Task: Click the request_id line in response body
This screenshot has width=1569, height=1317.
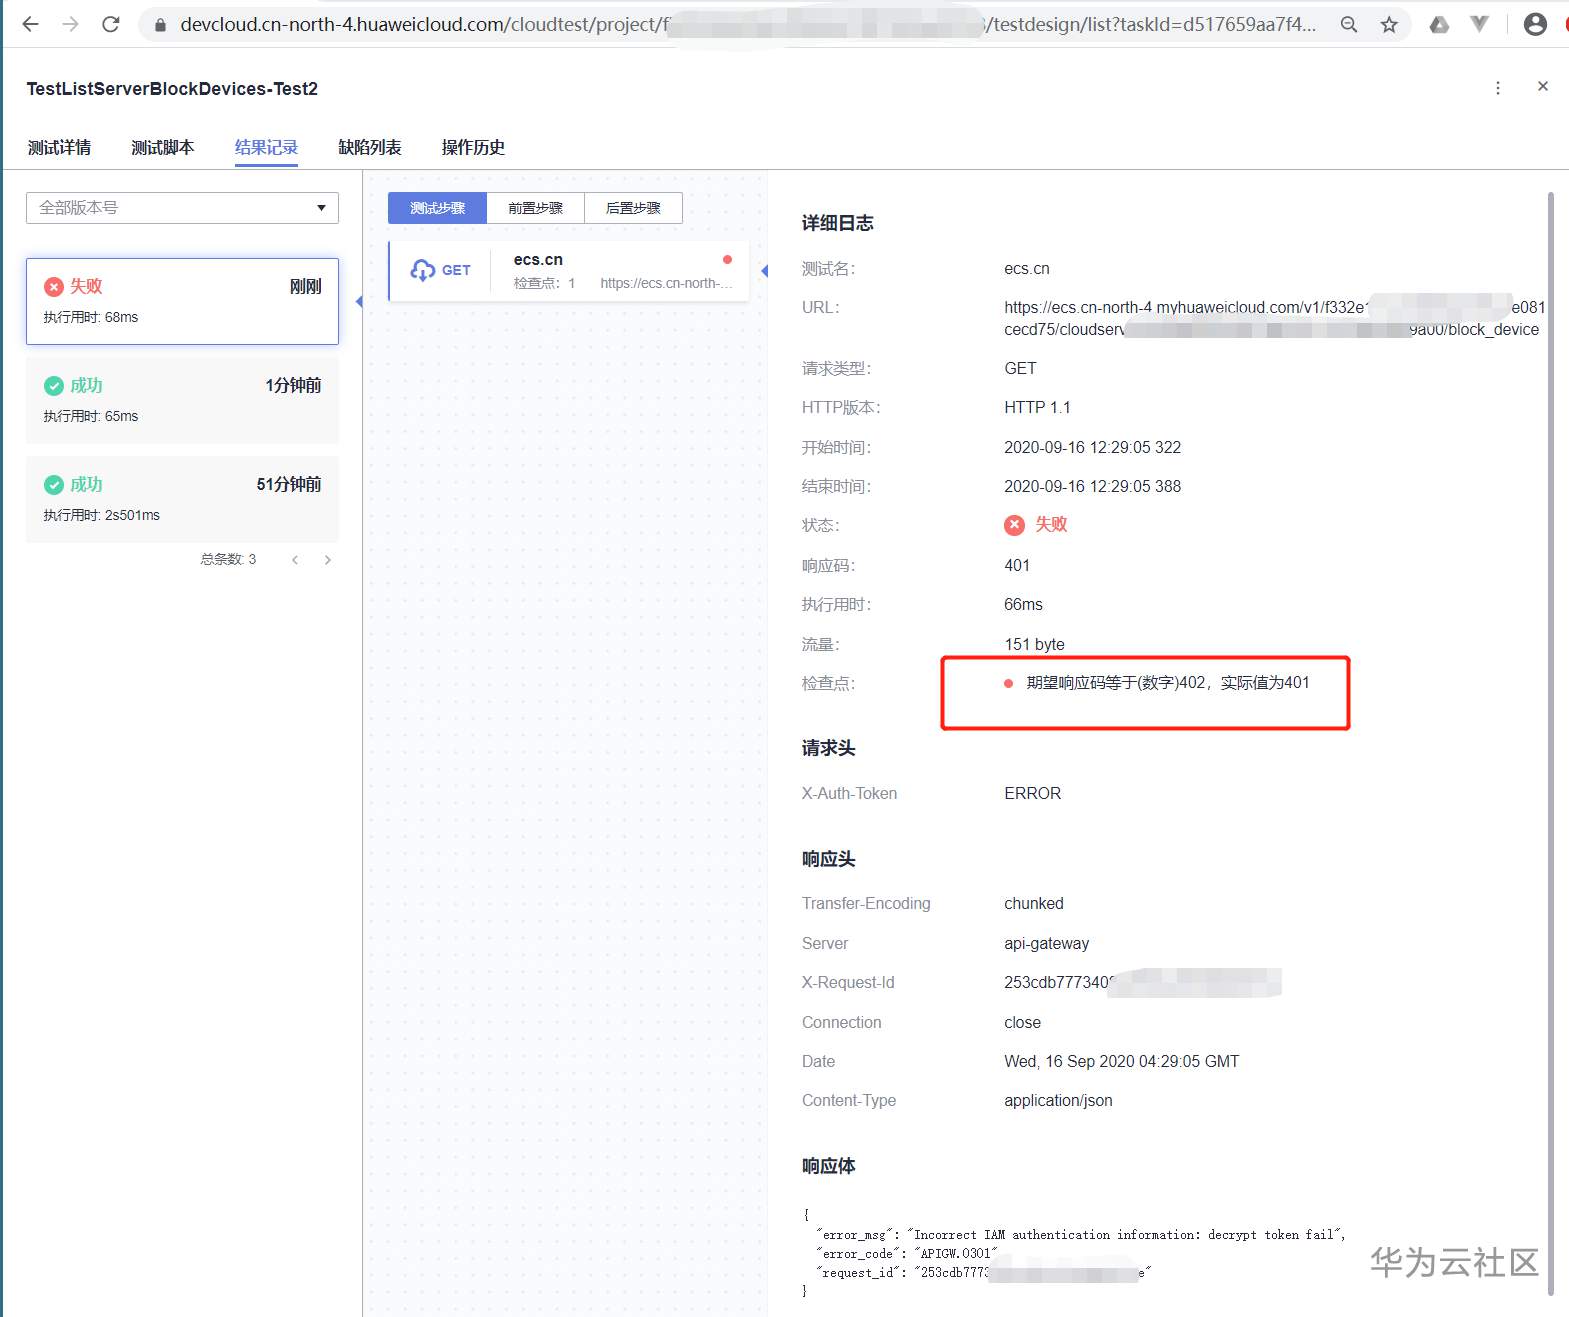Action: click(x=984, y=1273)
